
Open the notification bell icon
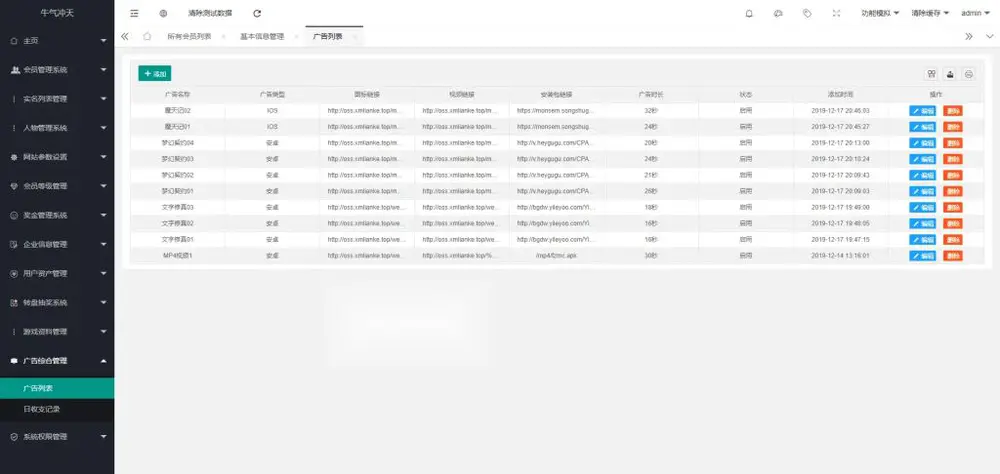pos(749,13)
